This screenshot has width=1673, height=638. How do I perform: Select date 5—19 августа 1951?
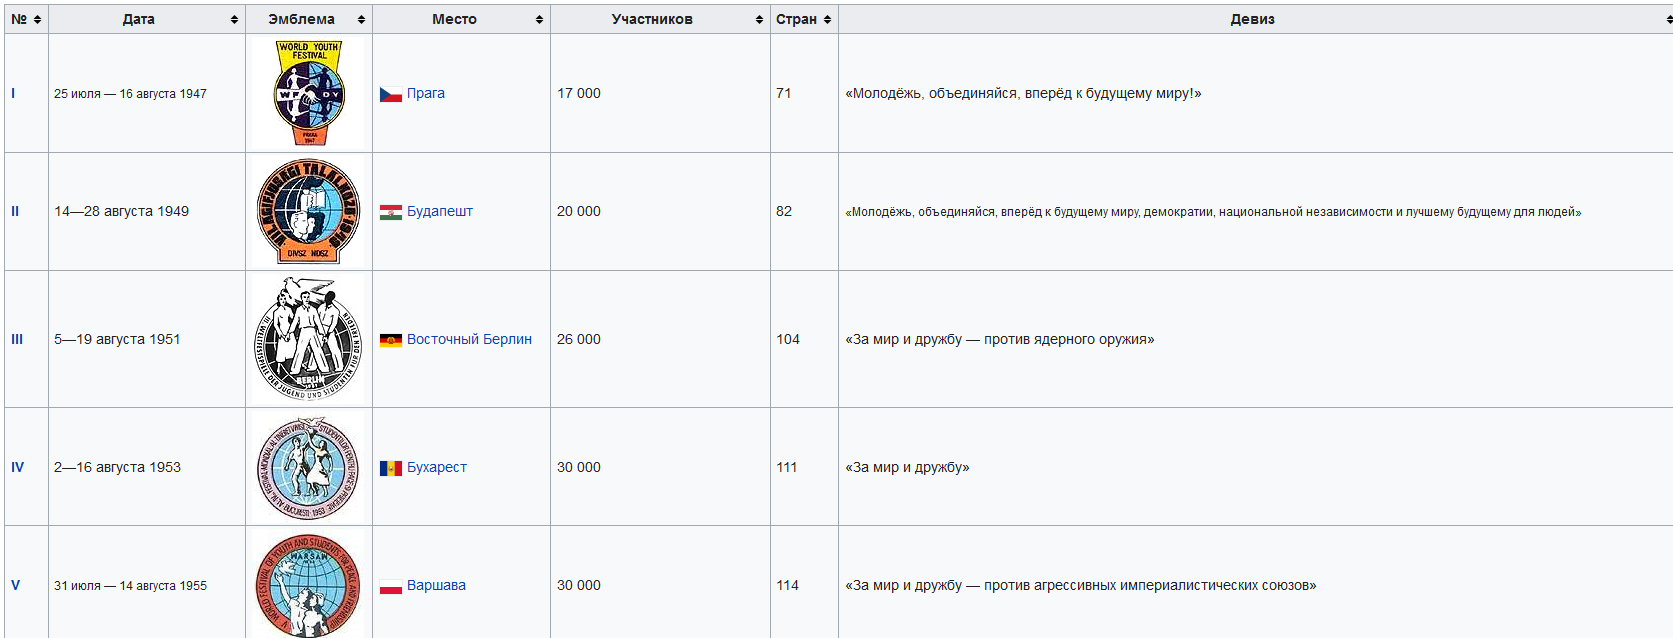coord(117,339)
